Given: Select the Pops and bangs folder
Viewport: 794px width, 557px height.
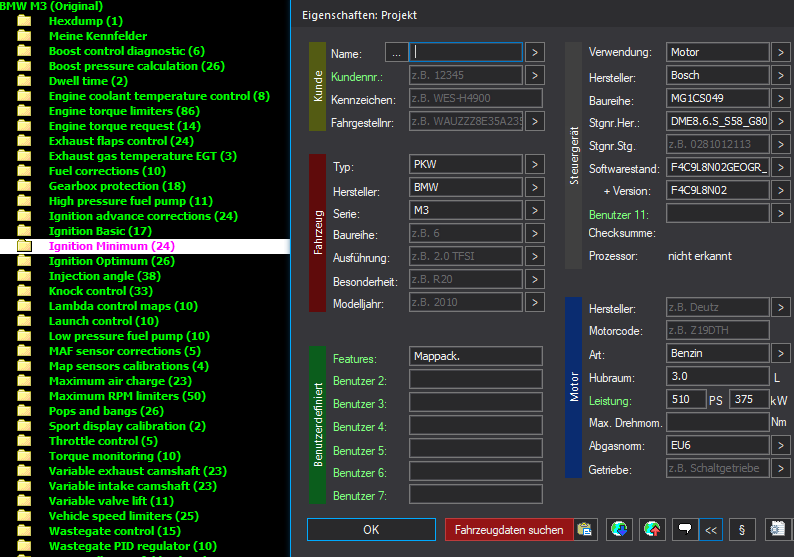Looking at the screenshot, I should click(x=106, y=411).
